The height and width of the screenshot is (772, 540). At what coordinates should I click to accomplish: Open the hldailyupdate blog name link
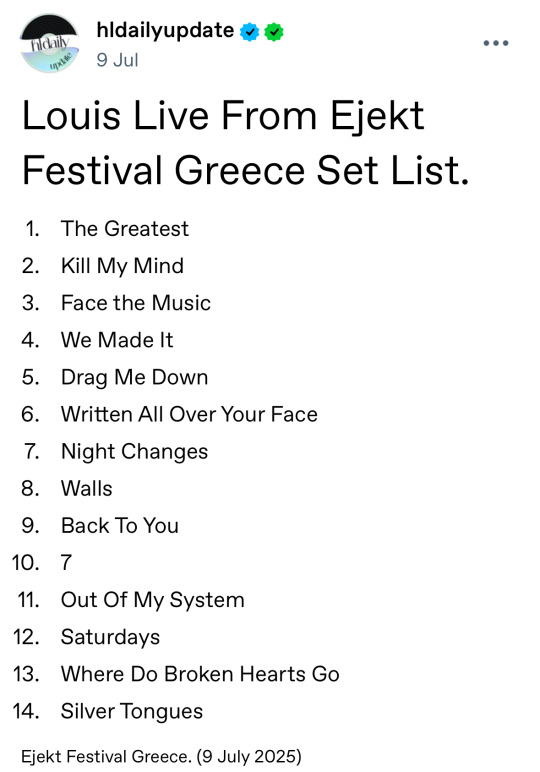(x=165, y=31)
